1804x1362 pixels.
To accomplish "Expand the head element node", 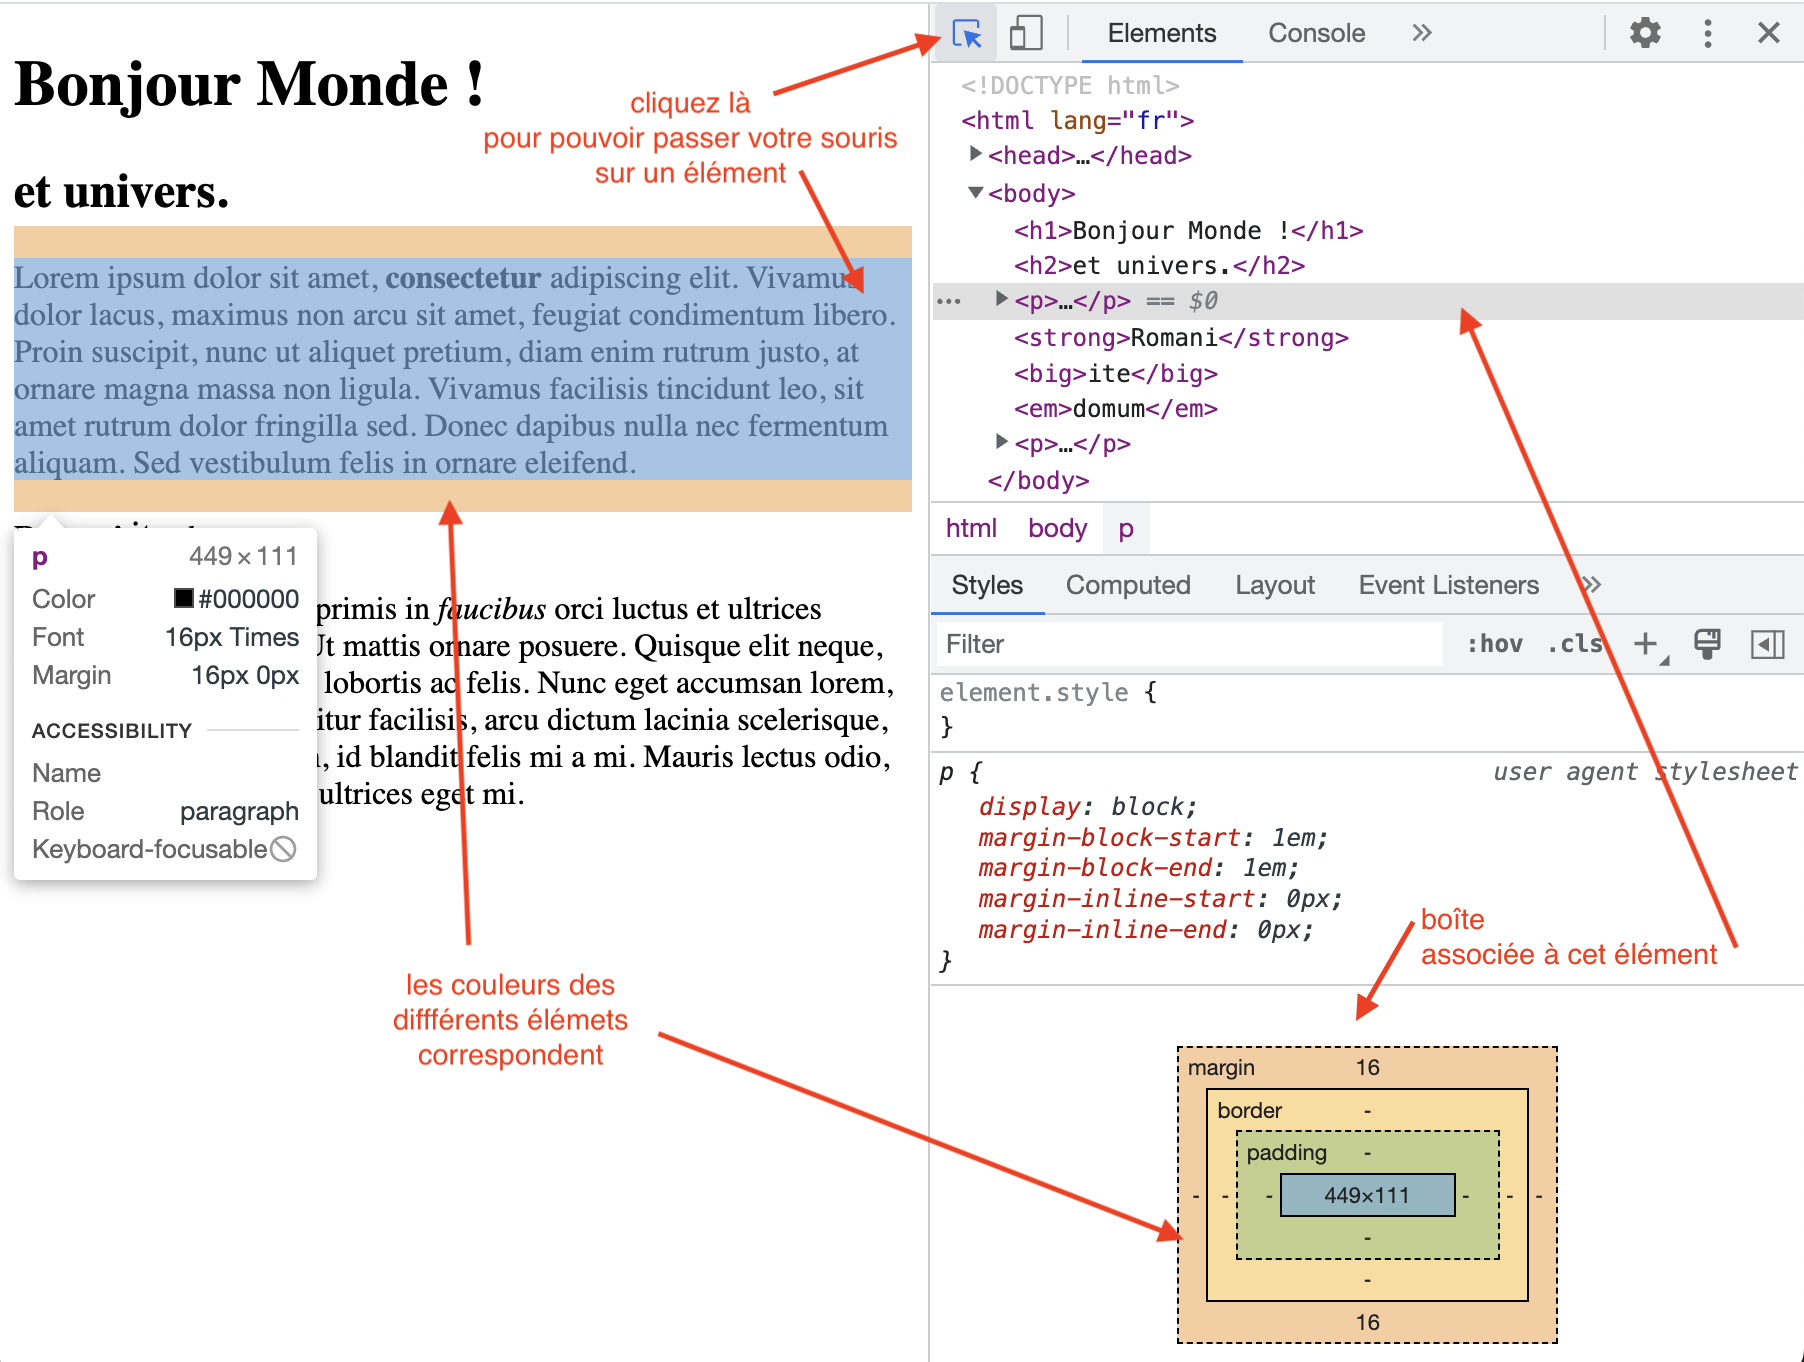I will tap(975, 155).
